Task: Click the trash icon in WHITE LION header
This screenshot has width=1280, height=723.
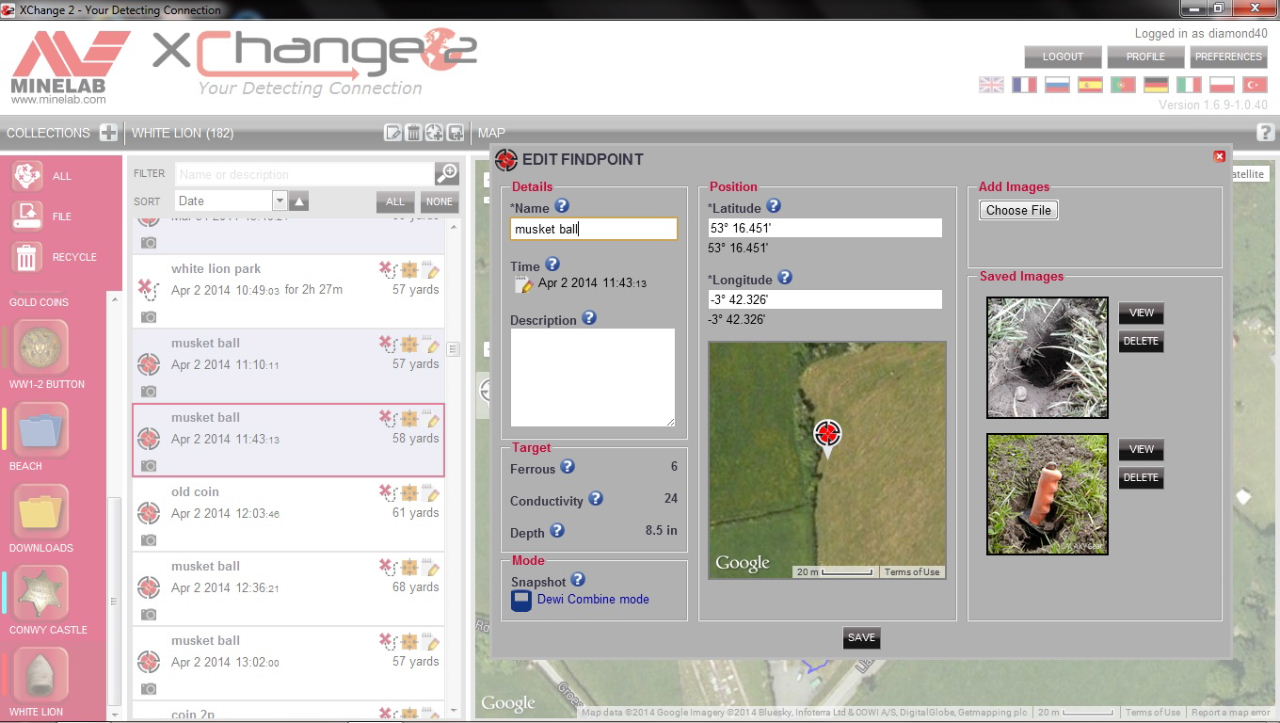Action: click(414, 132)
